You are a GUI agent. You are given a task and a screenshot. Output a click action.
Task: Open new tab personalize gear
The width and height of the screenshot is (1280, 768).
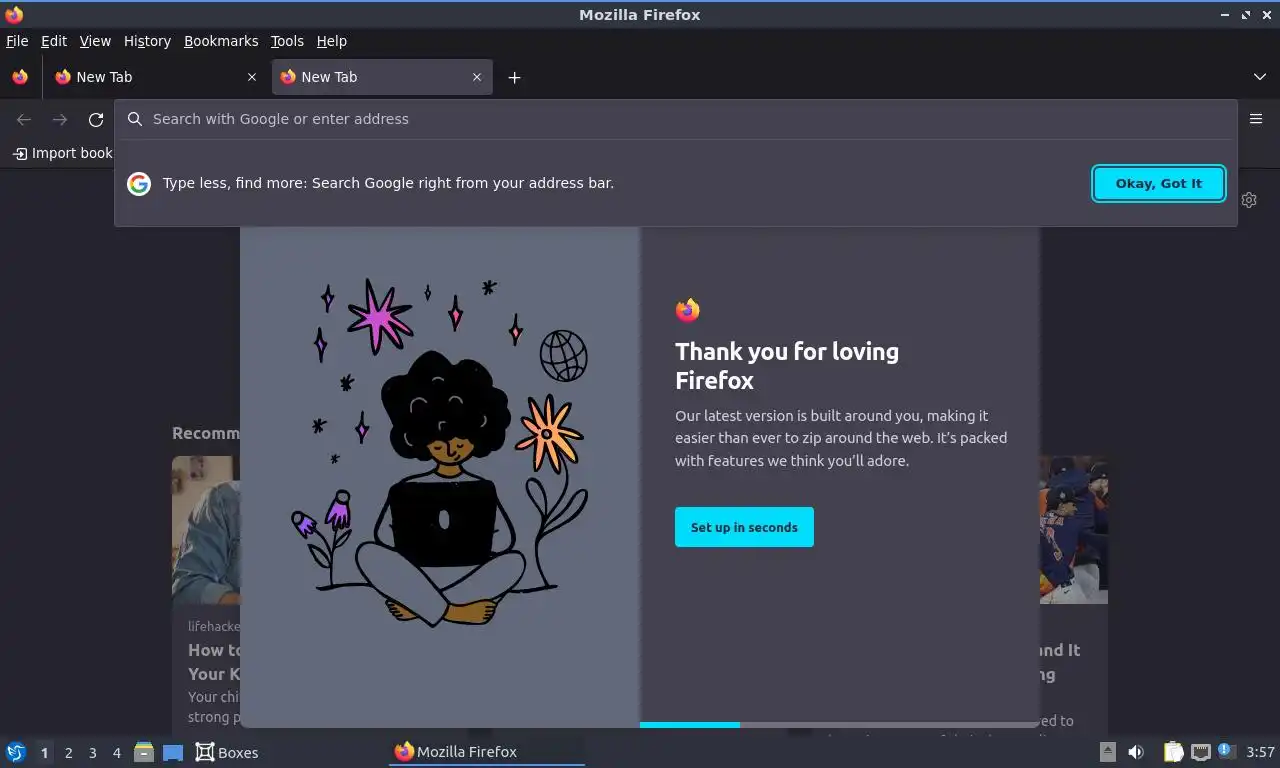point(1249,200)
